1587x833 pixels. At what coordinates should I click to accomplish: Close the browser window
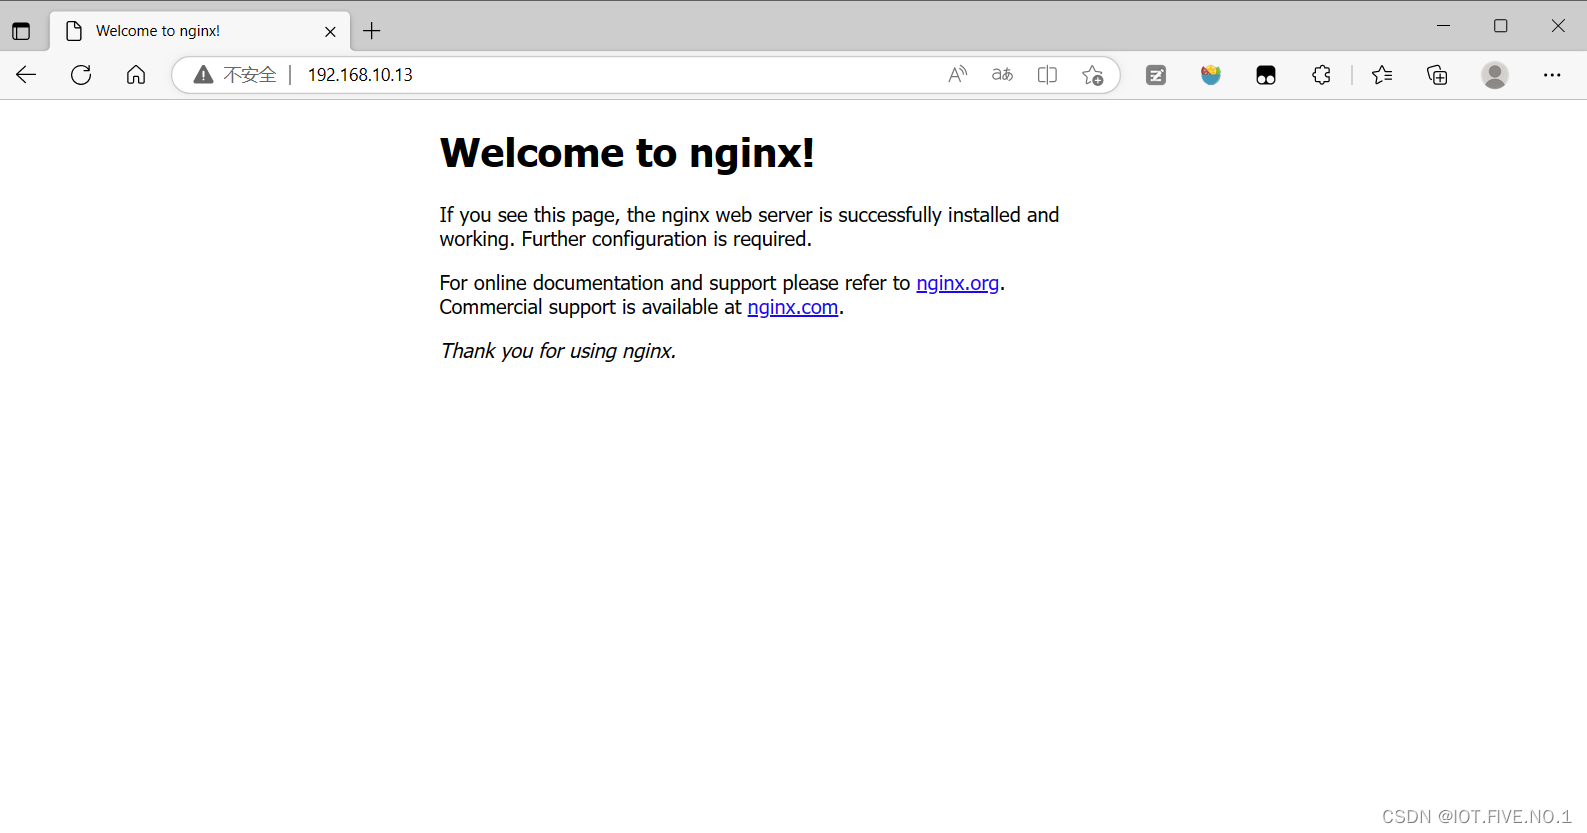tap(1558, 26)
